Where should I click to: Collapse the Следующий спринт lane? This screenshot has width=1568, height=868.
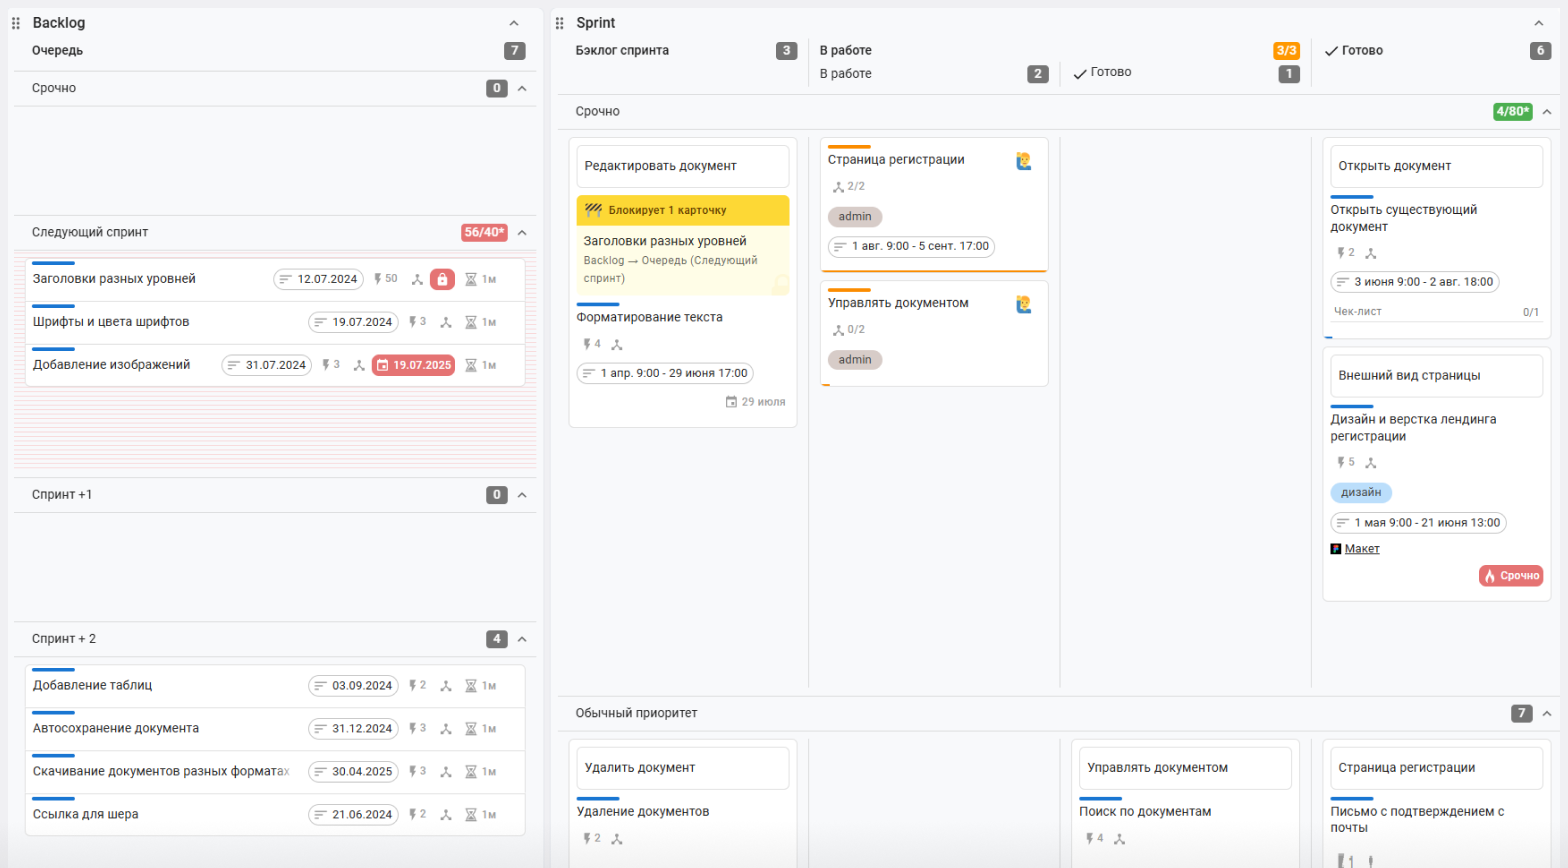coord(522,233)
